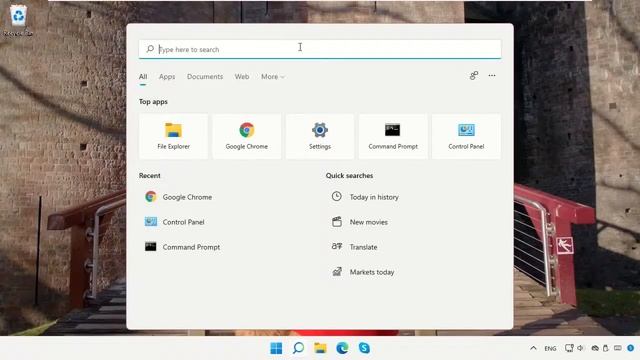The image size is (640, 360).
Task: Open the Windows Start button on taskbar
Action: [276, 348]
